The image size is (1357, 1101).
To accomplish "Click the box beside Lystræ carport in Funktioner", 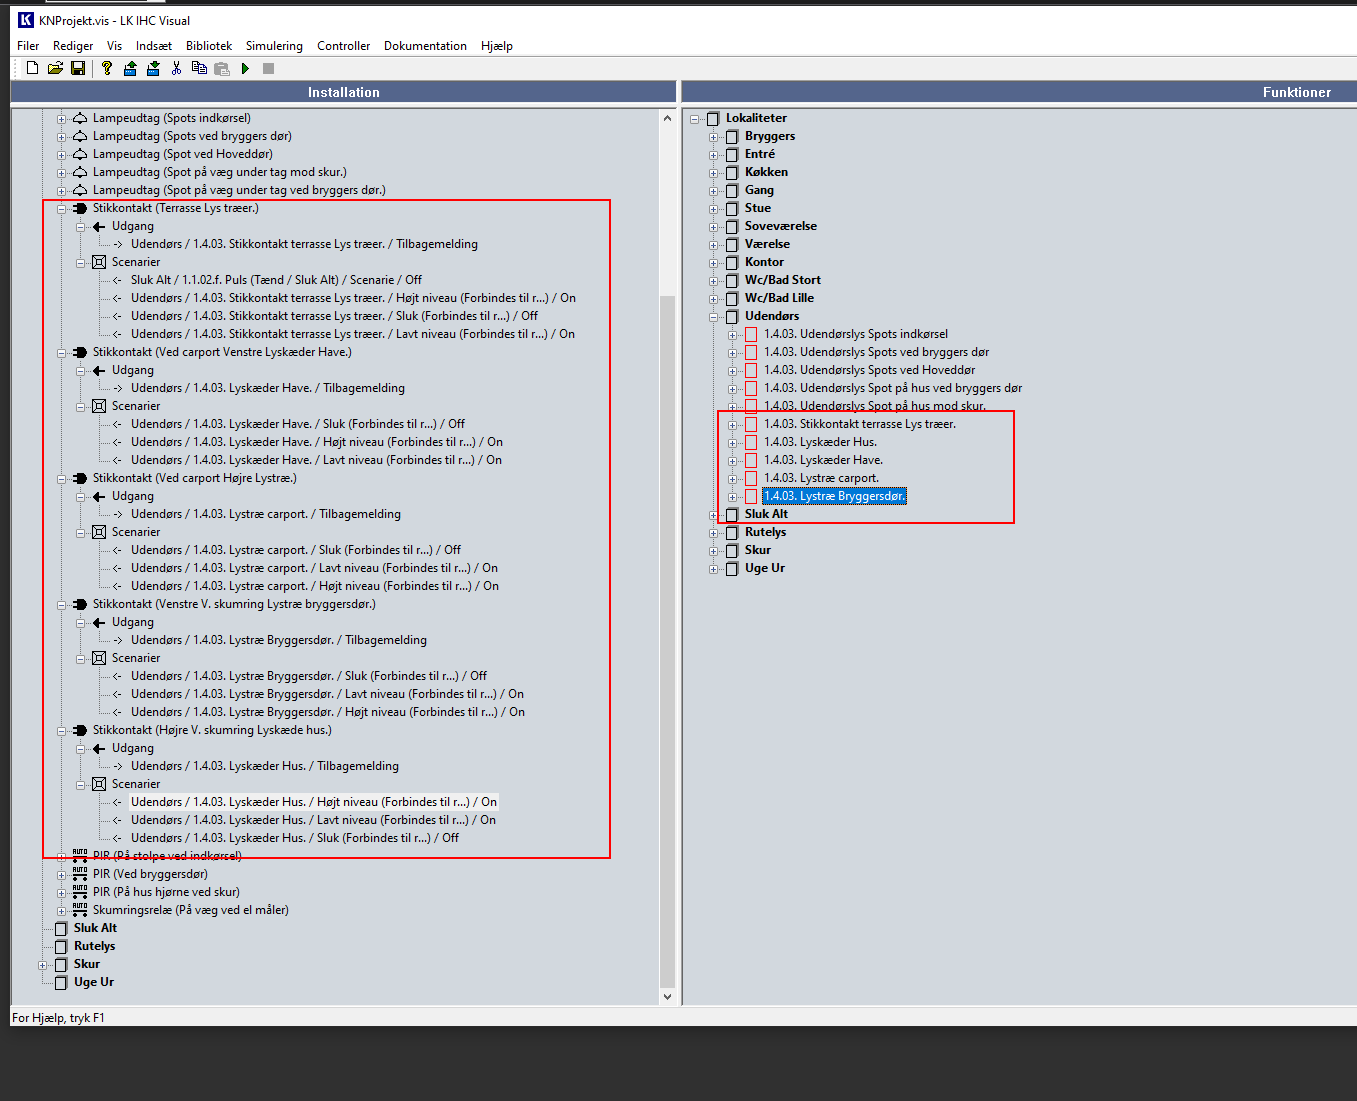I will pyautogui.click(x=751, y=478).
